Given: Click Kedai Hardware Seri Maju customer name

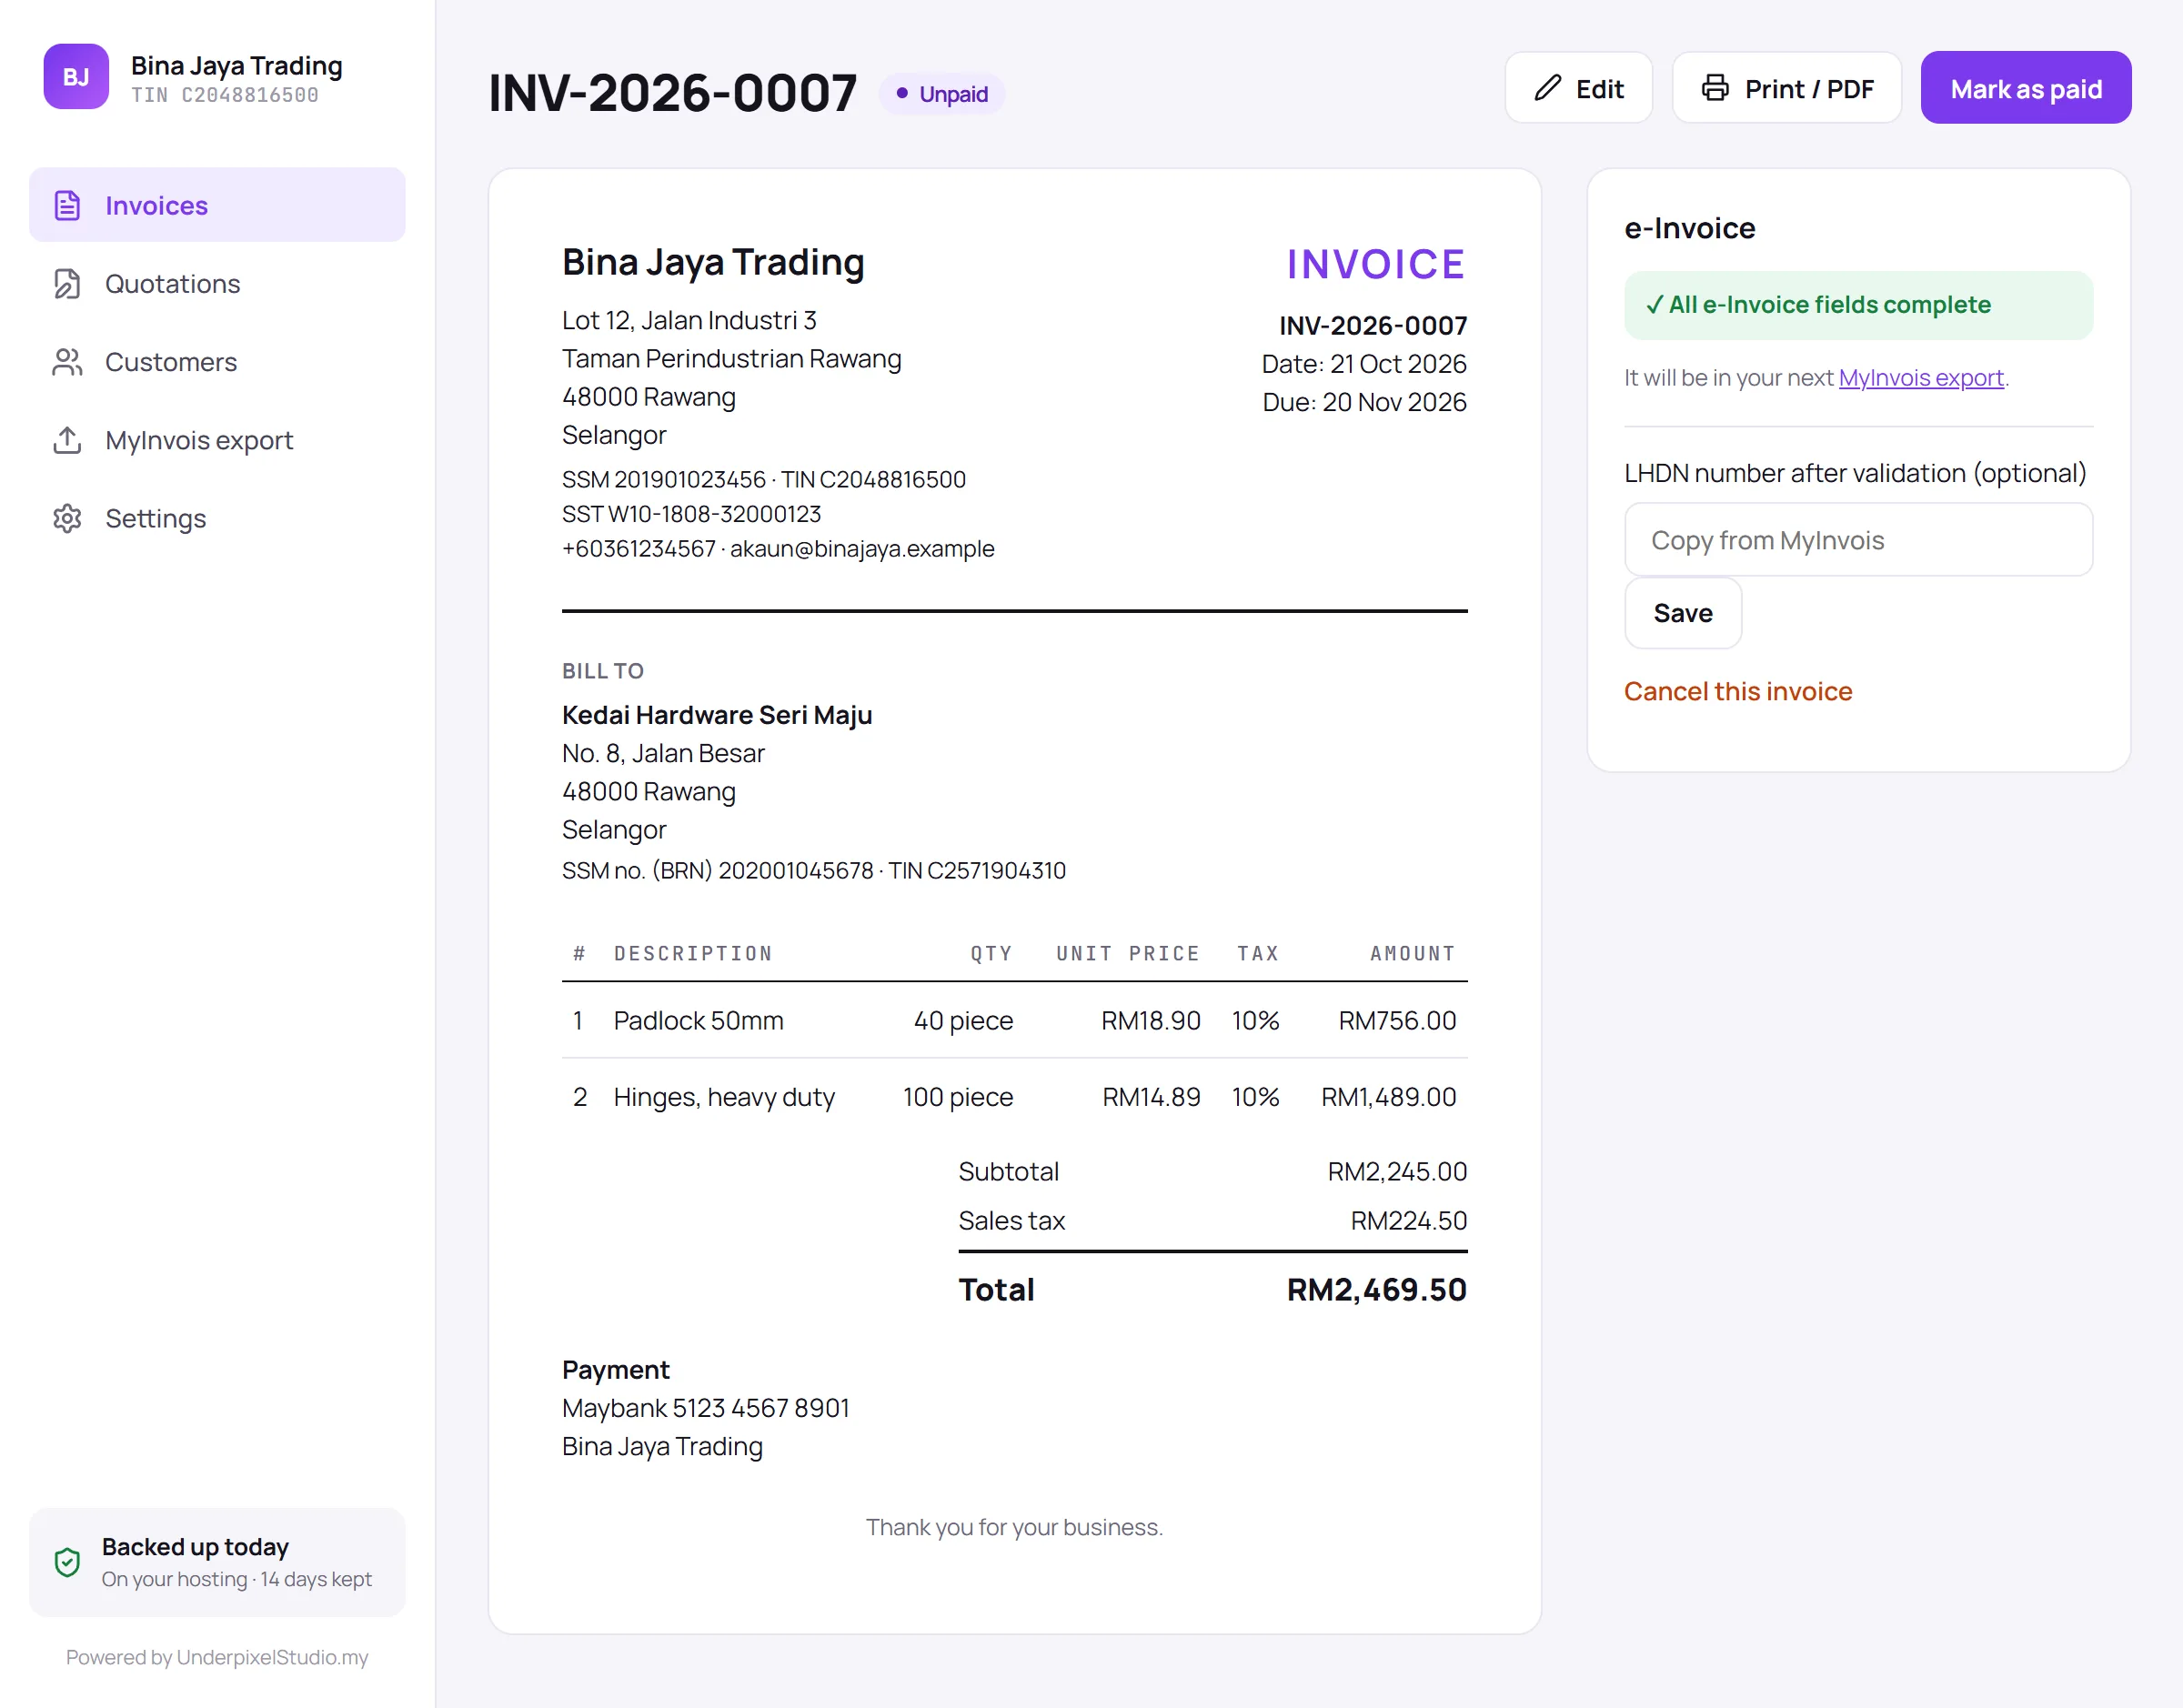Looking at the screenshot, I should pyautogui.click(x=717, y=715).
